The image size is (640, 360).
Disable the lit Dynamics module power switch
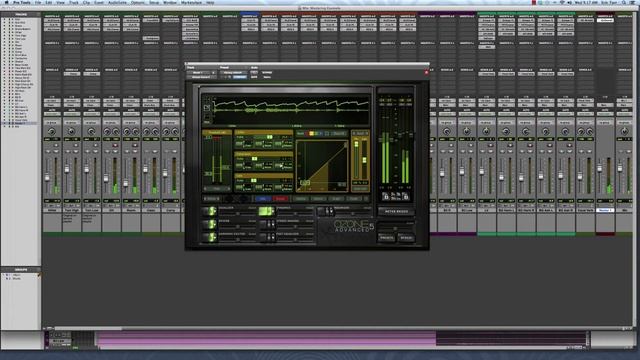pyautogui.click(x=267, y=211)
